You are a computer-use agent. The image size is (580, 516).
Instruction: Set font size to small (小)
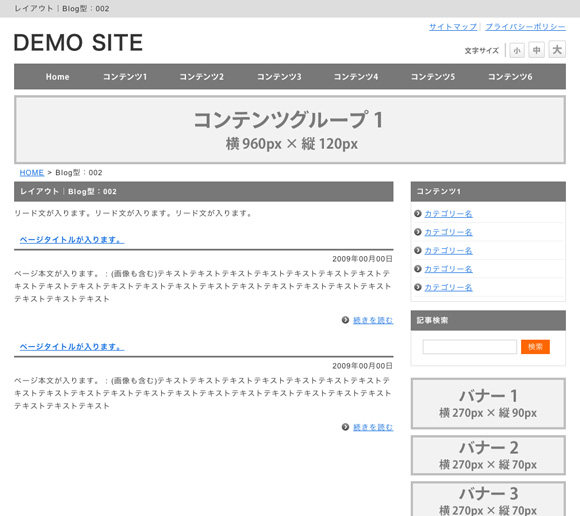point(517,50)
